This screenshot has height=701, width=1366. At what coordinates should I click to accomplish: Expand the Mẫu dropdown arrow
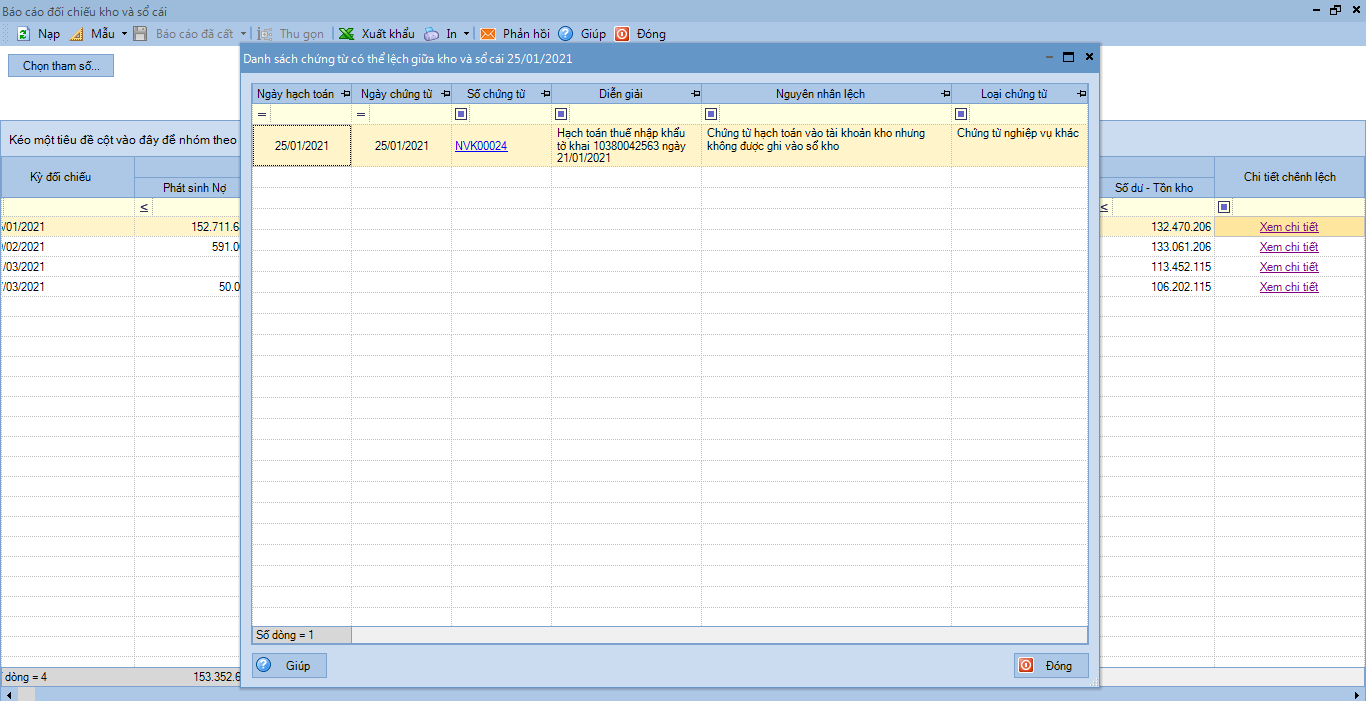(x=124, y=34)
